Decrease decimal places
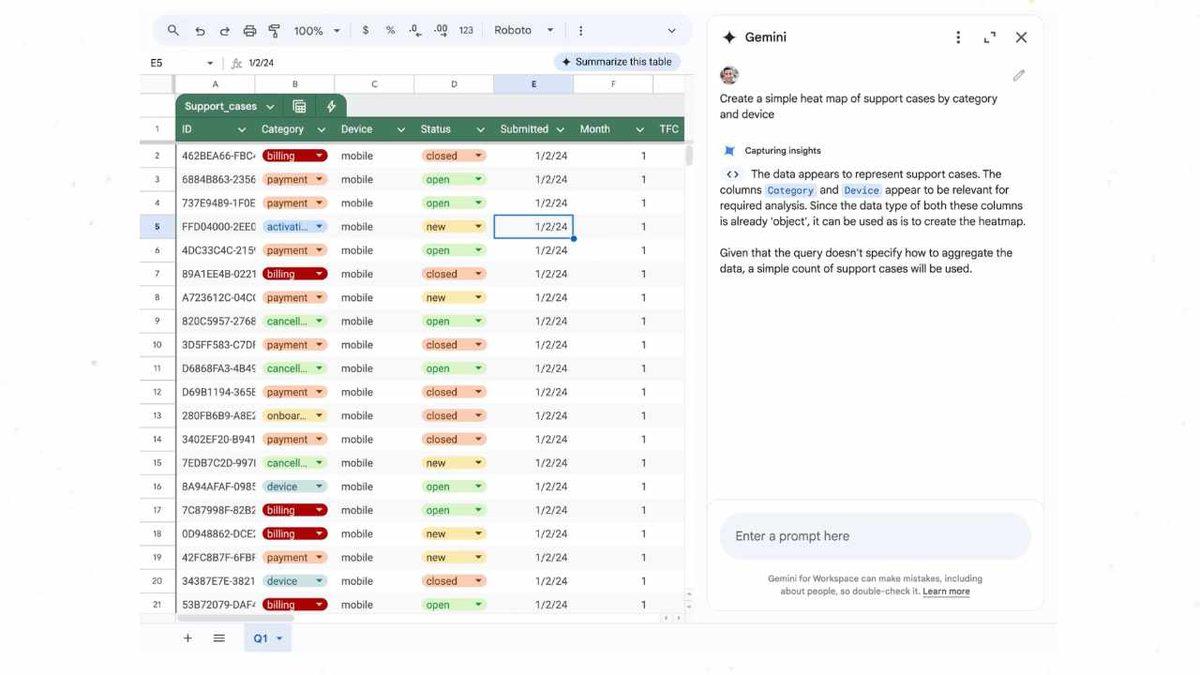 [x=415, y=30]
